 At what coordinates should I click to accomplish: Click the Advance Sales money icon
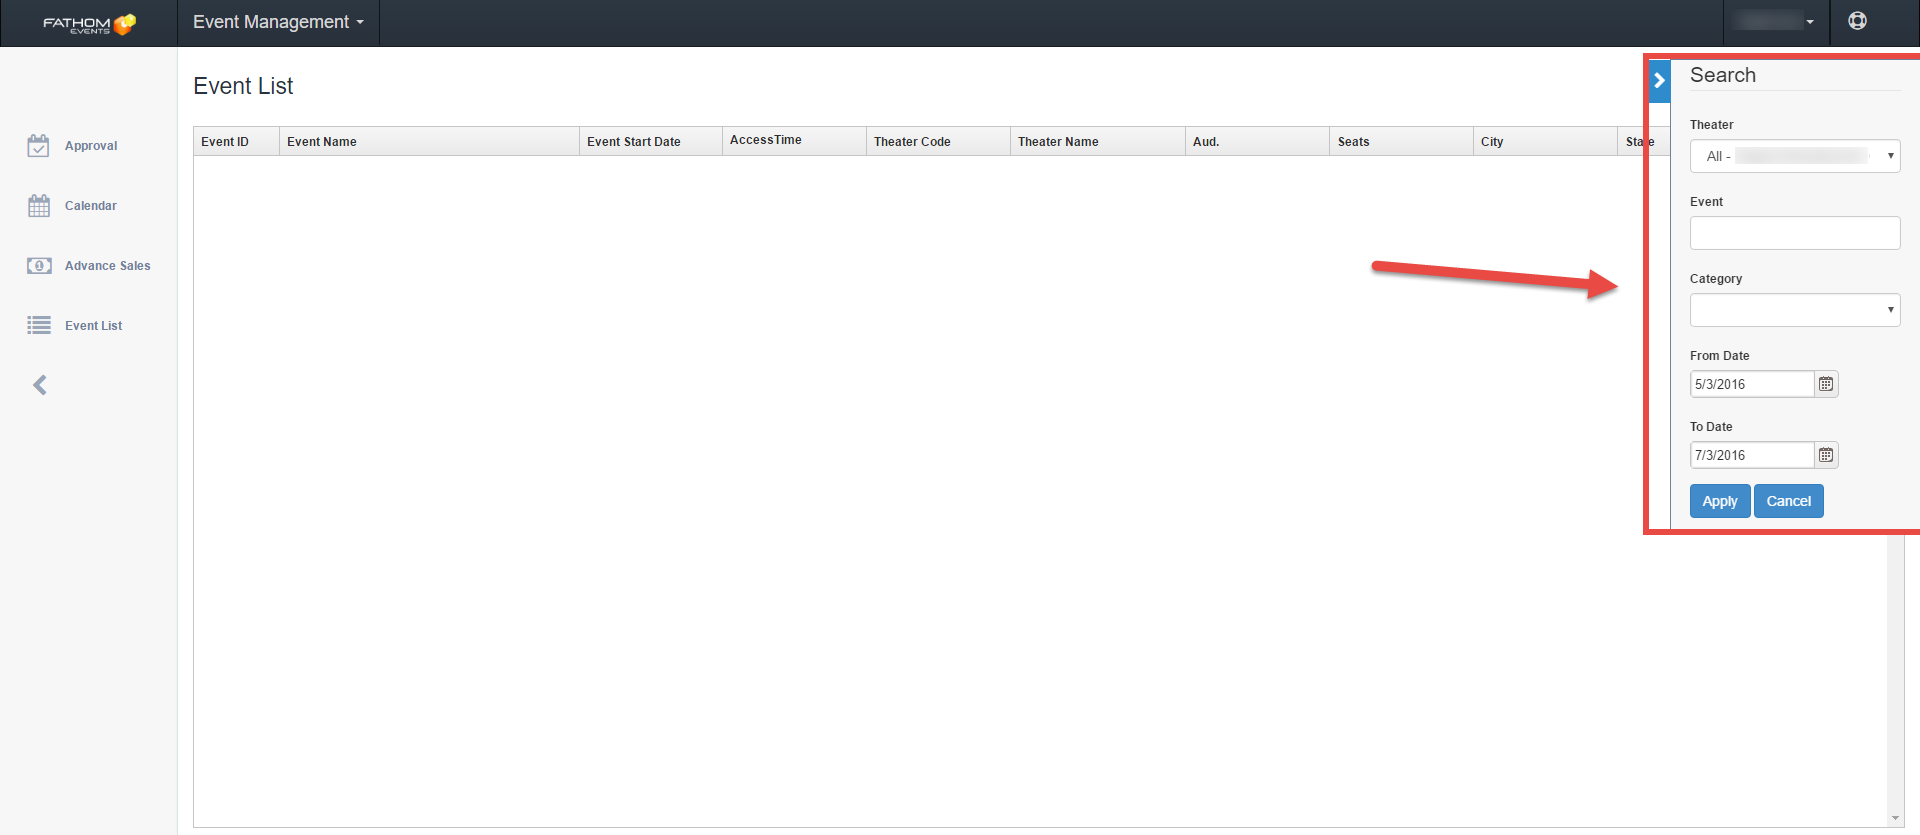pos(39,266)
